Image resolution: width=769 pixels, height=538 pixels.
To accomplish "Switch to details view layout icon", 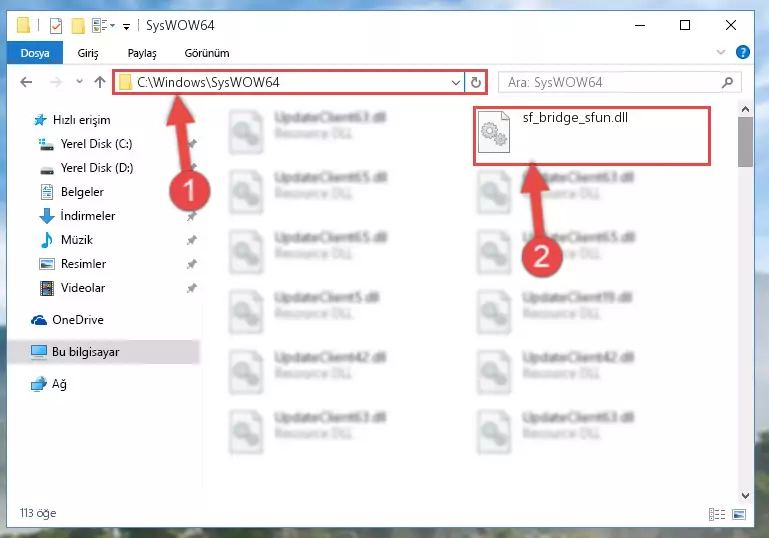I will pyautogui.click(x=717, y=514).
